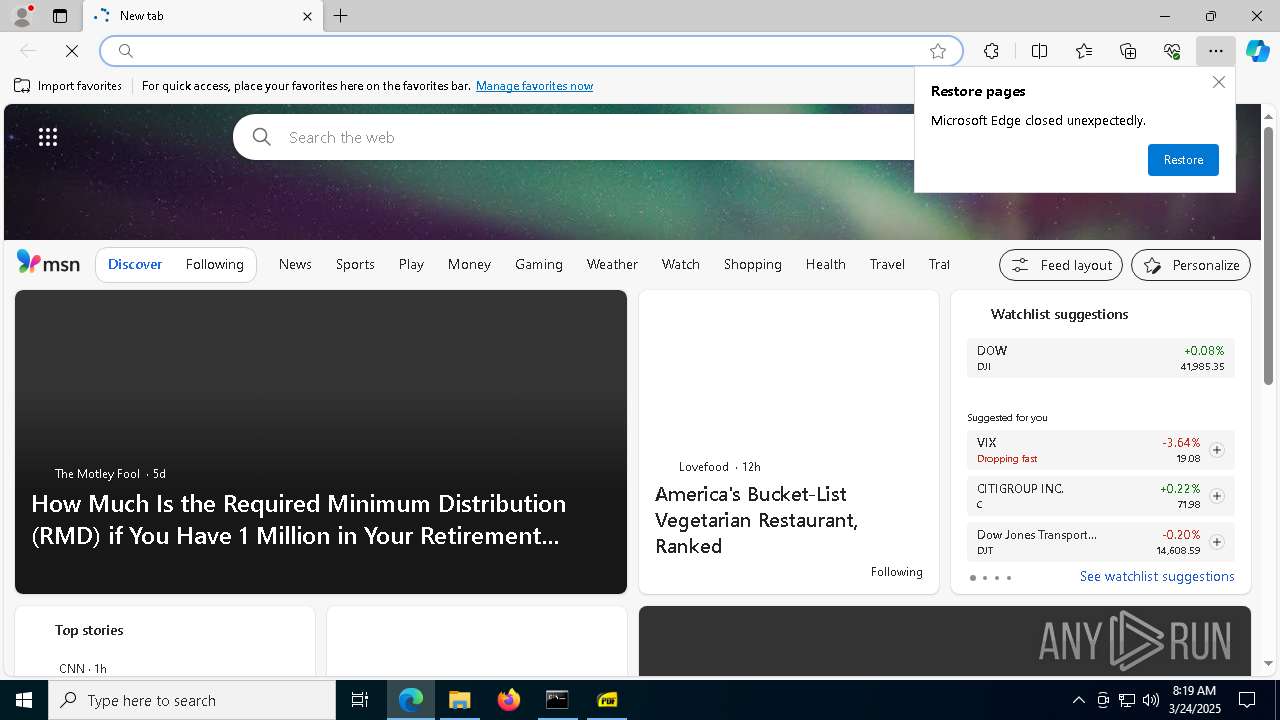Stop loading the page
Image resolution: width=1280 pixels, height=720 pixels.
tap(72, 51)
